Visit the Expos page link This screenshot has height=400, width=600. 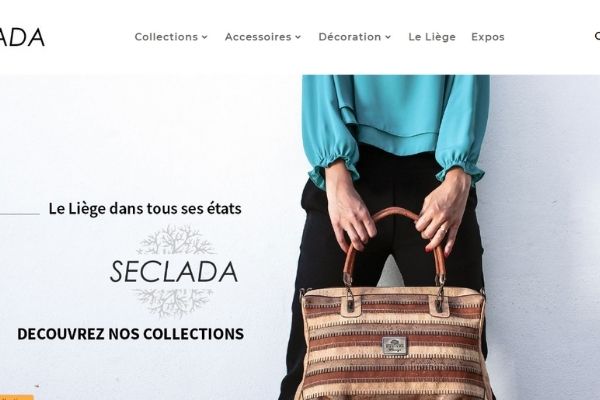488,37
